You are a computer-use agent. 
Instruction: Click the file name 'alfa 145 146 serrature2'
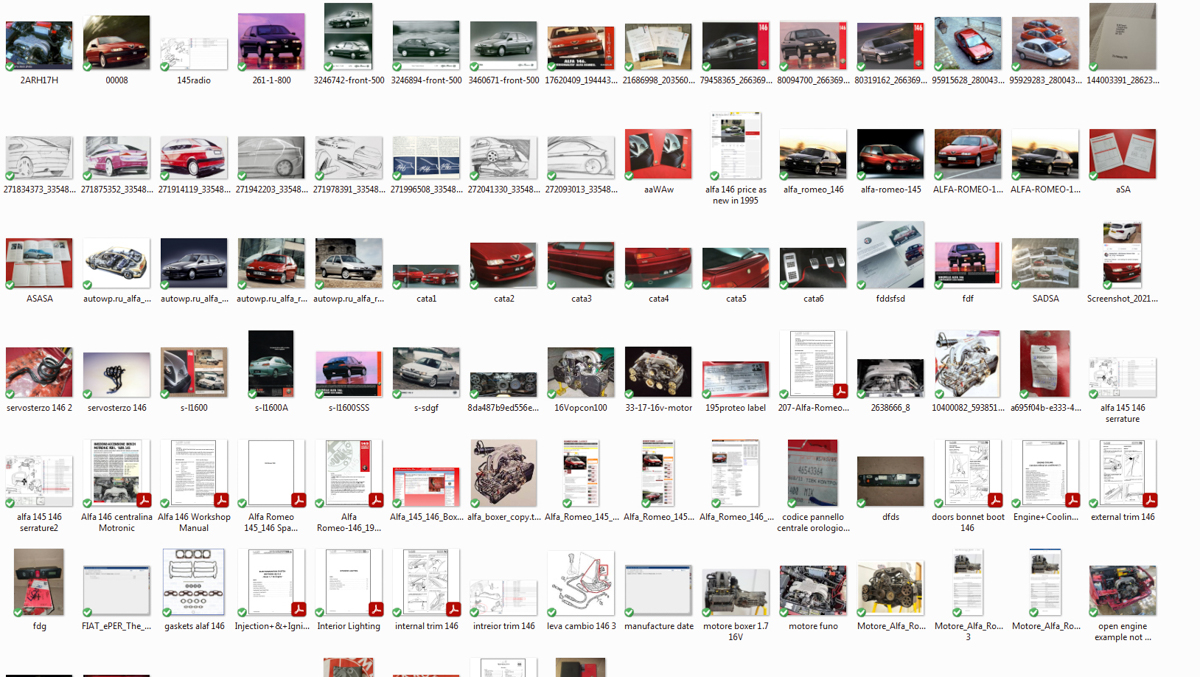tap(39, 523)
